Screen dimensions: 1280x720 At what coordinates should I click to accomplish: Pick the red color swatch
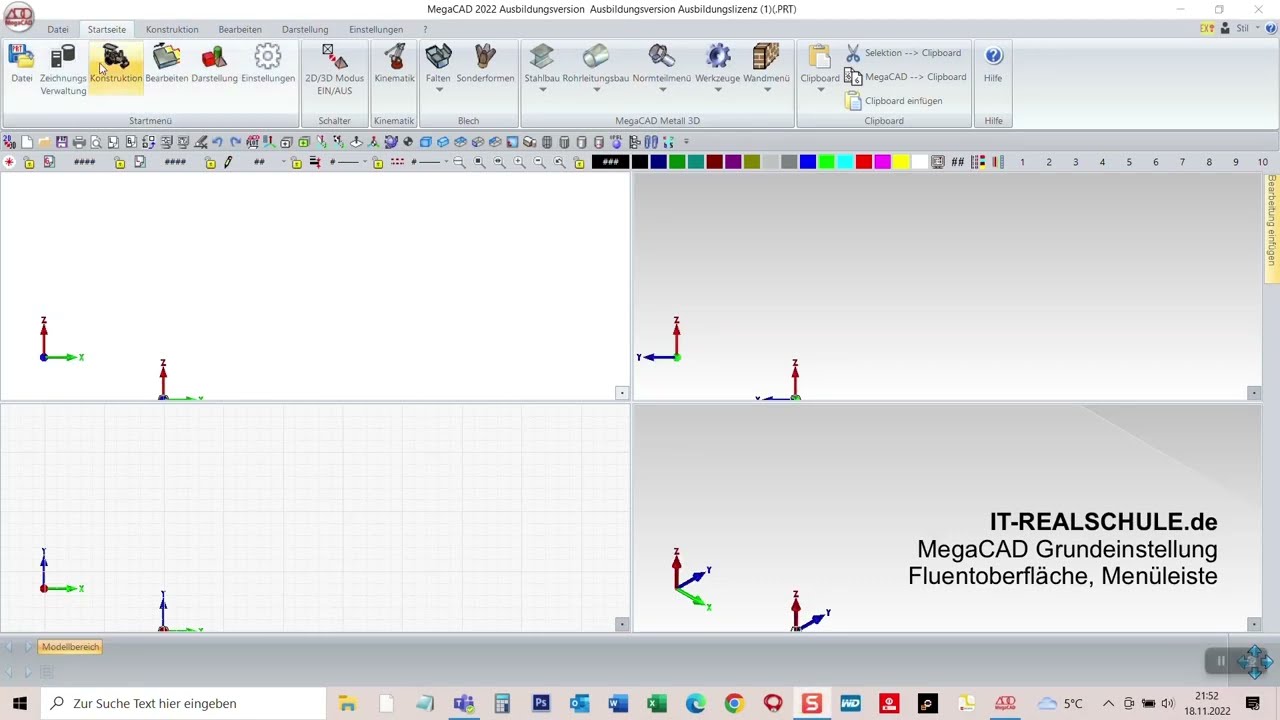[x=864, y=162]
